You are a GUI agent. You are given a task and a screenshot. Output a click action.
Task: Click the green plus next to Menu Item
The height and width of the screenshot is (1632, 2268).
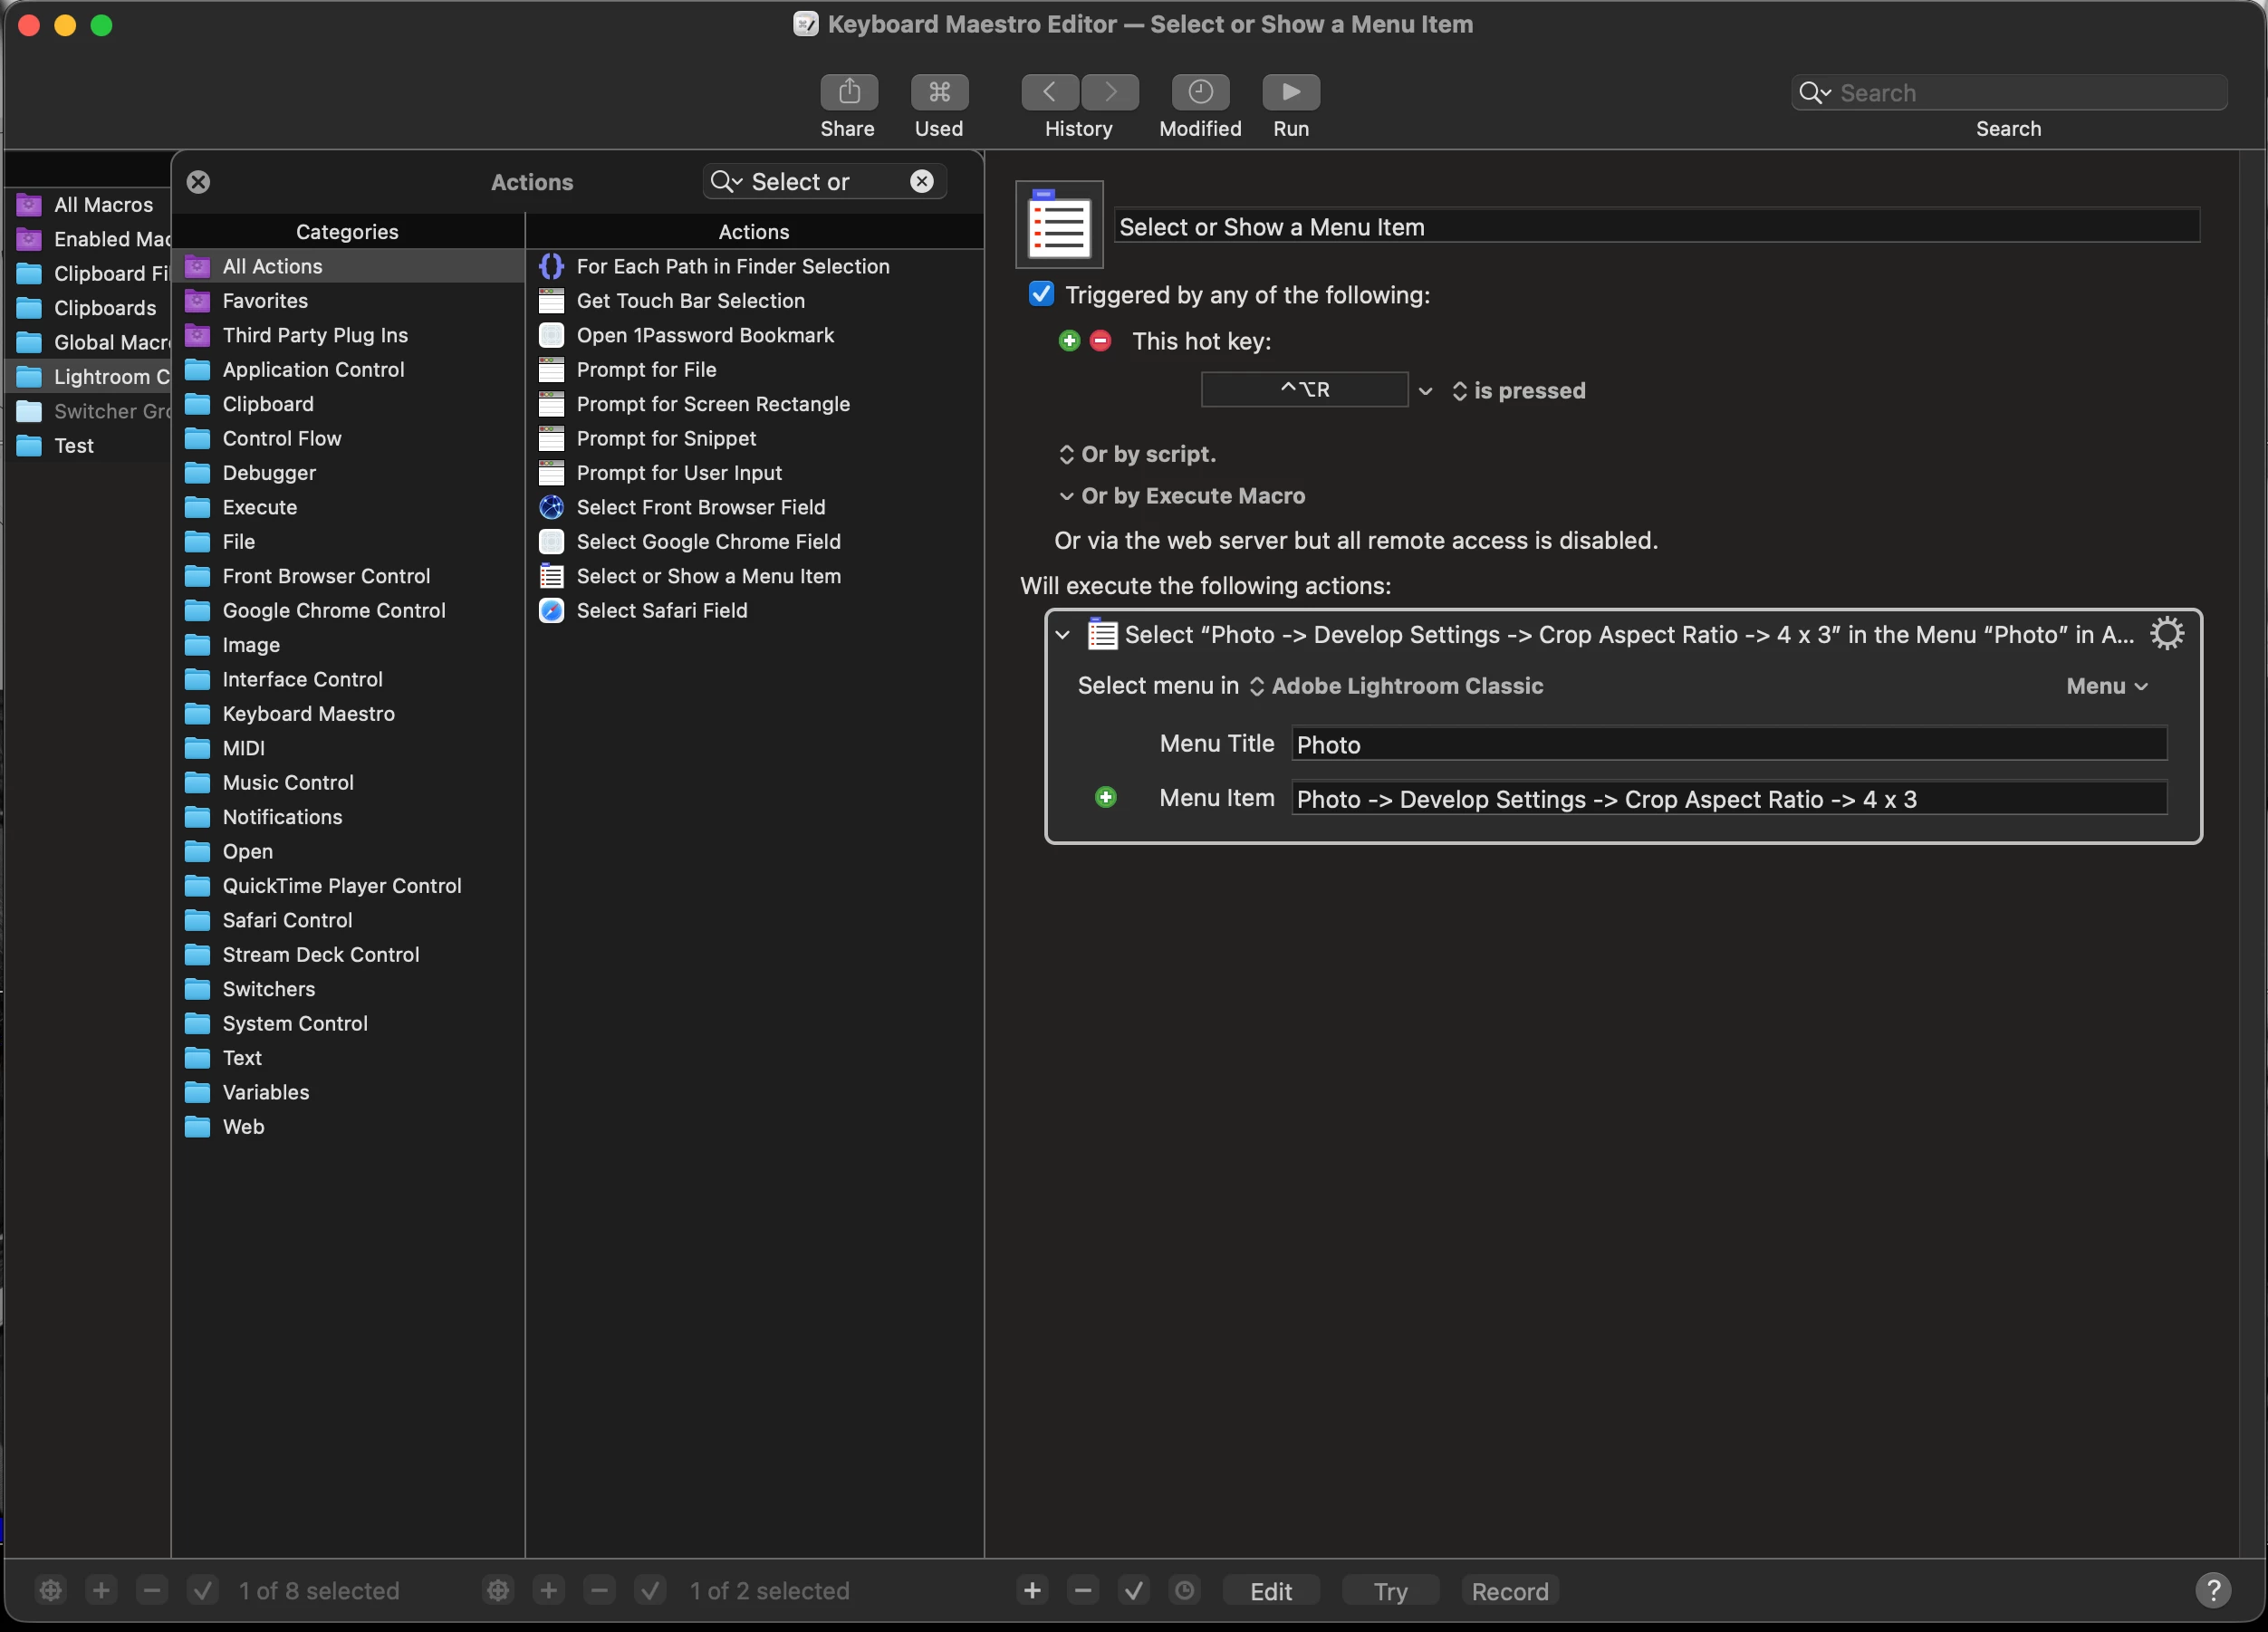[1105, 797]
